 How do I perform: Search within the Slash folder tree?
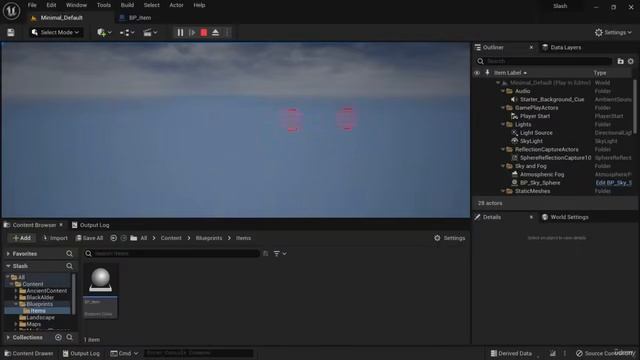(x=69, y=266)
